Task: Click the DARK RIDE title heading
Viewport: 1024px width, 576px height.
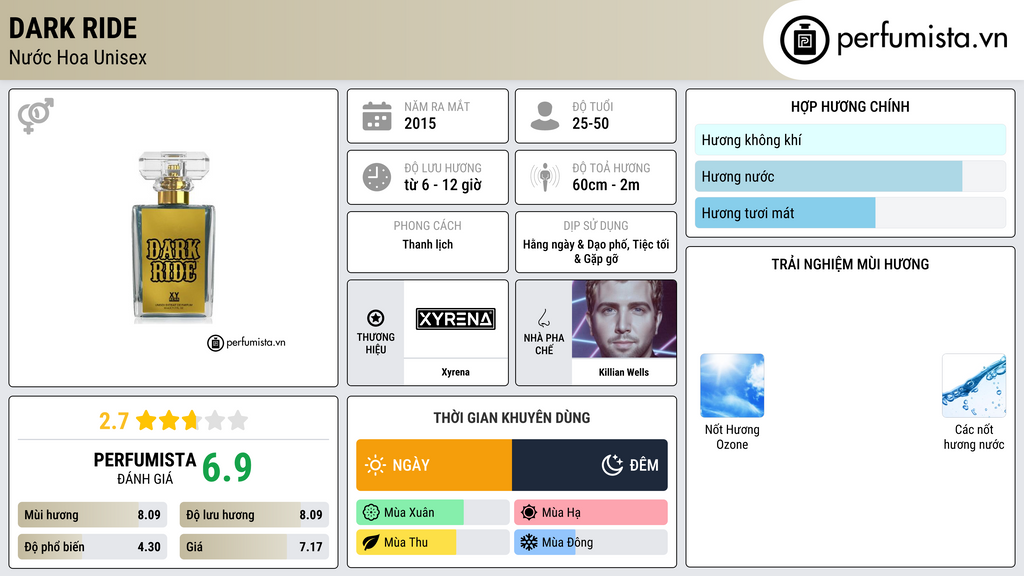Action: 72,29
